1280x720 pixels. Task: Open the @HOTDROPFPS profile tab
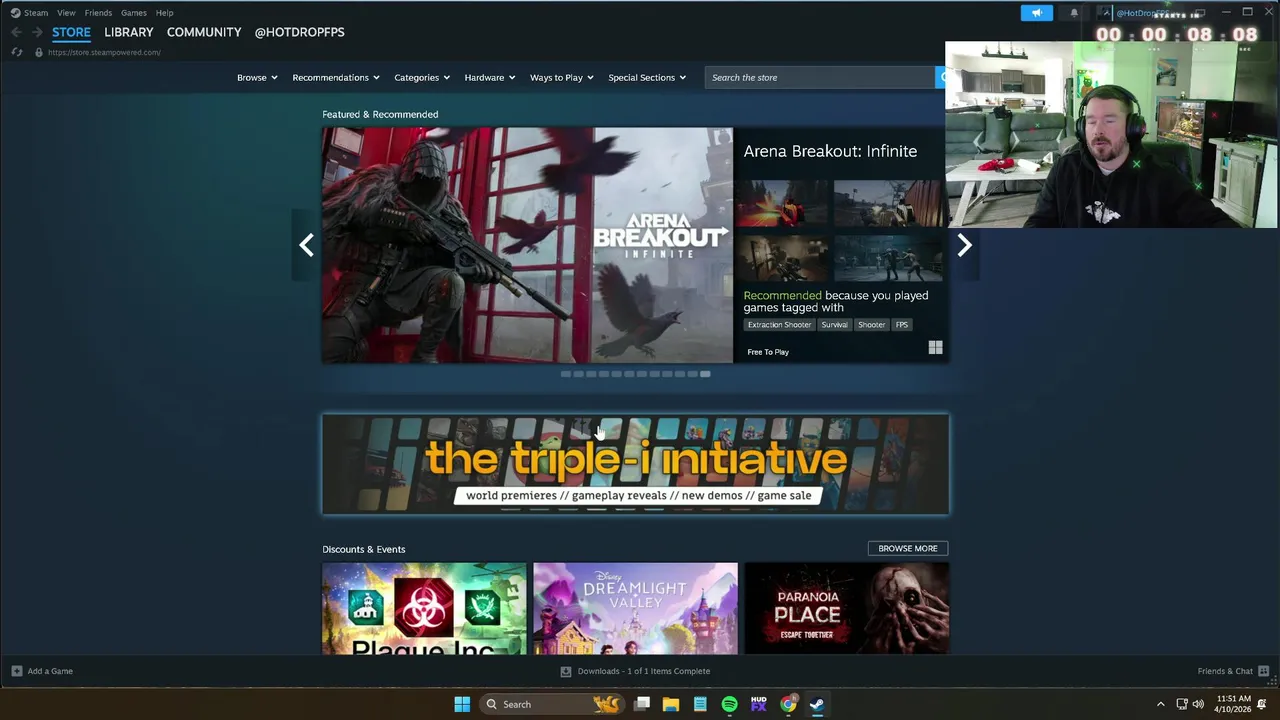pyautogui.click(x=299, y=32)
